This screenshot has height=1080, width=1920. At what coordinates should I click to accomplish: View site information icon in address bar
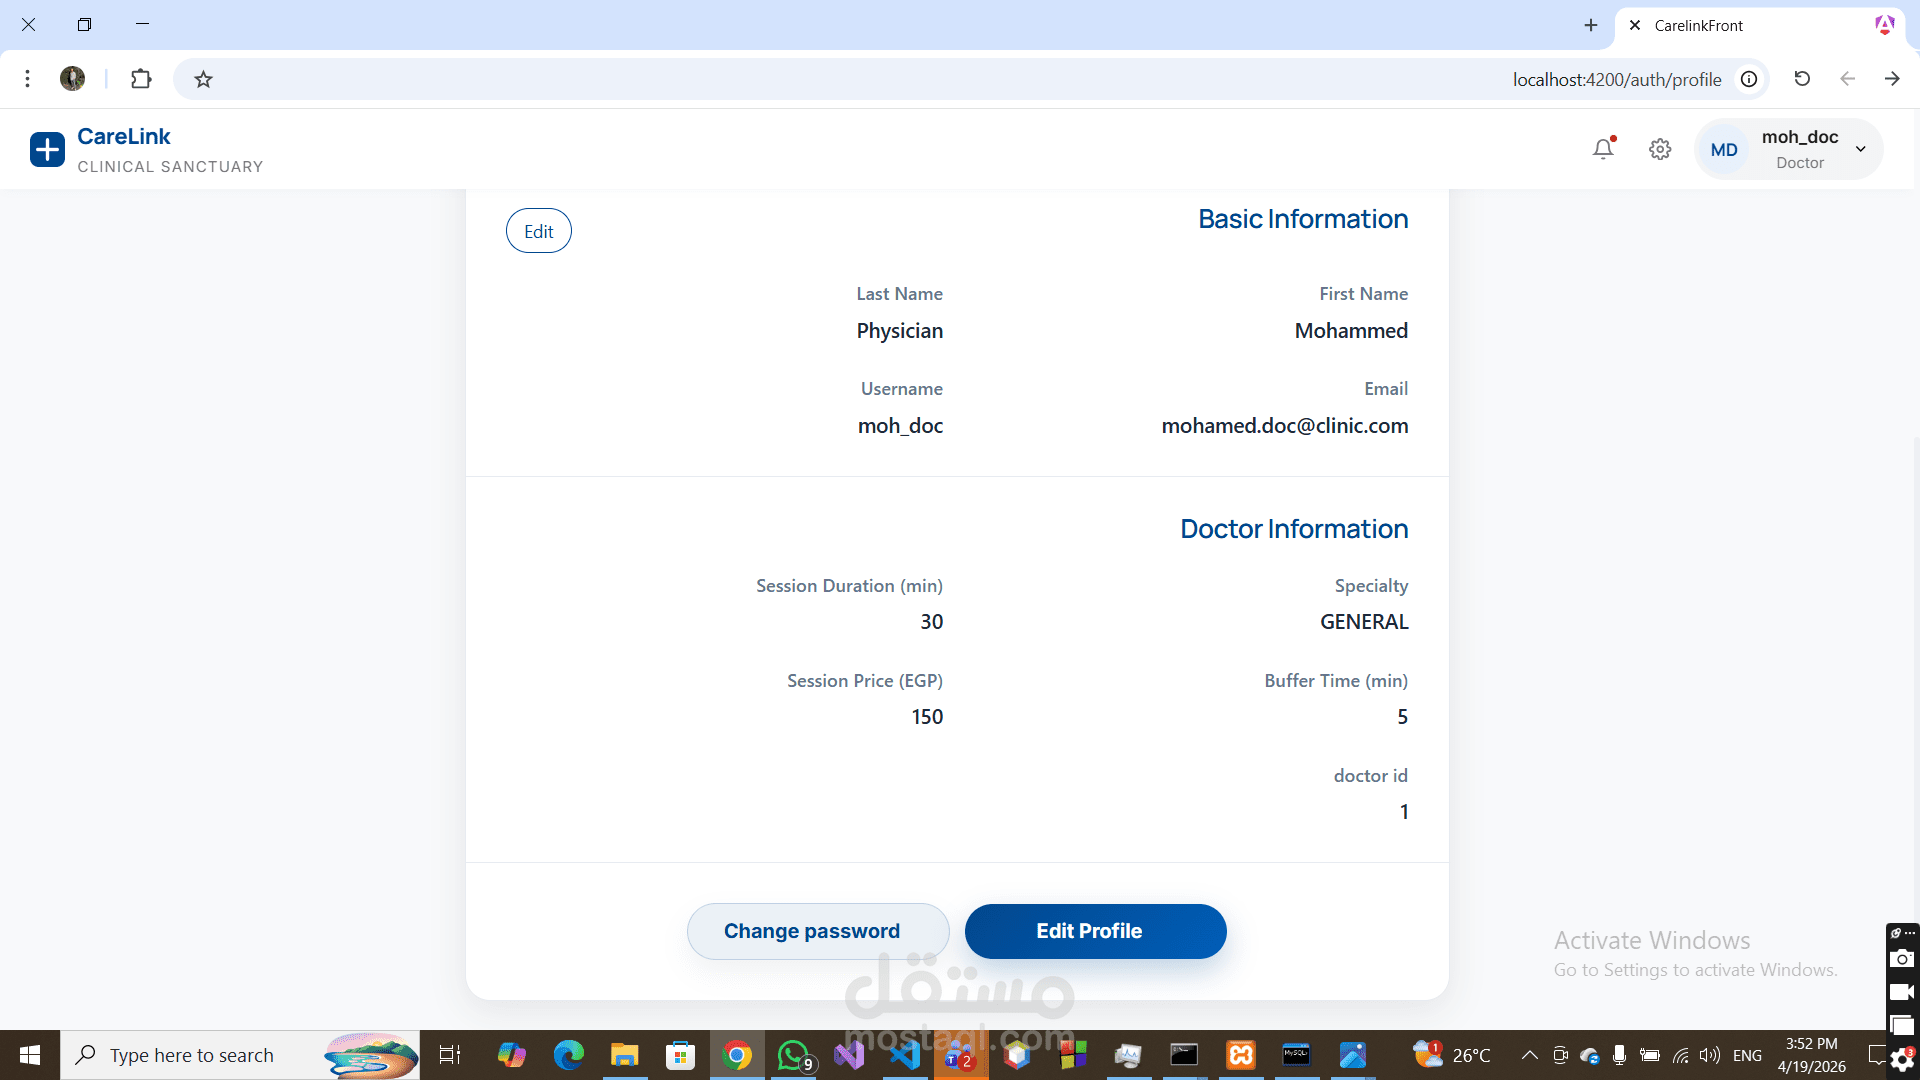[x=1749, y=79]
